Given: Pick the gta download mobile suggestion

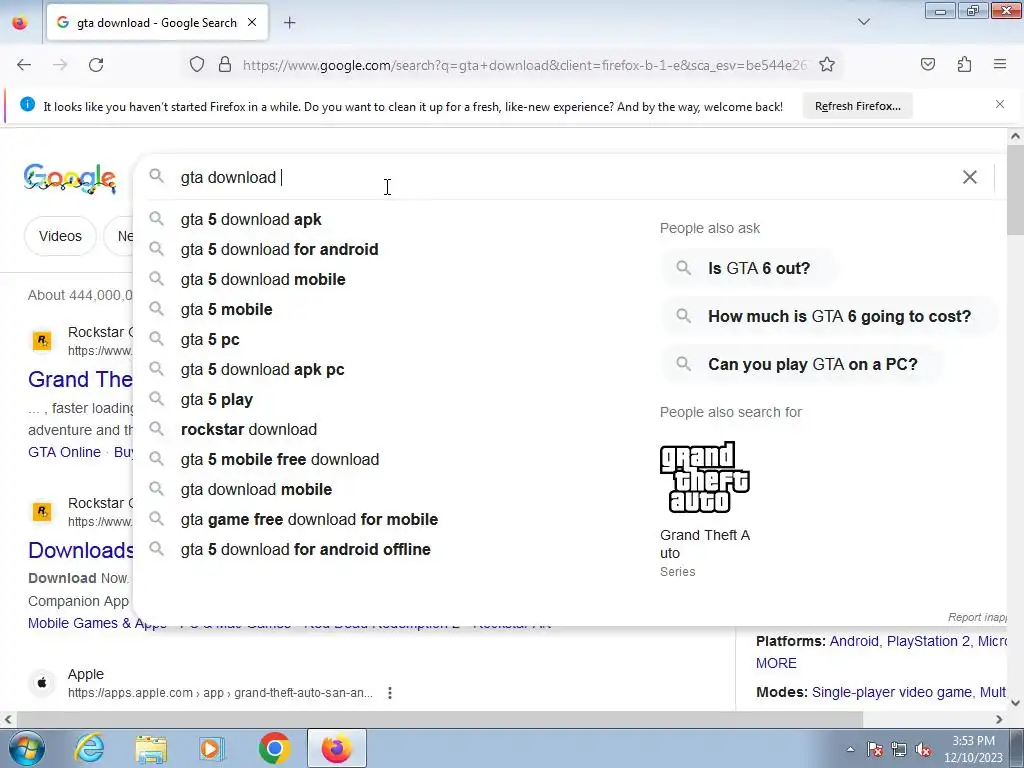Looking at the screenshot, I should tap(256, 490).
